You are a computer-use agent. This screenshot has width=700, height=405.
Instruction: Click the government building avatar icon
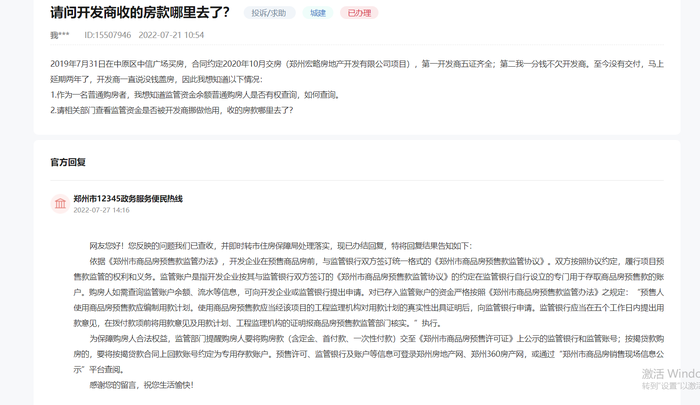[60, 204]
